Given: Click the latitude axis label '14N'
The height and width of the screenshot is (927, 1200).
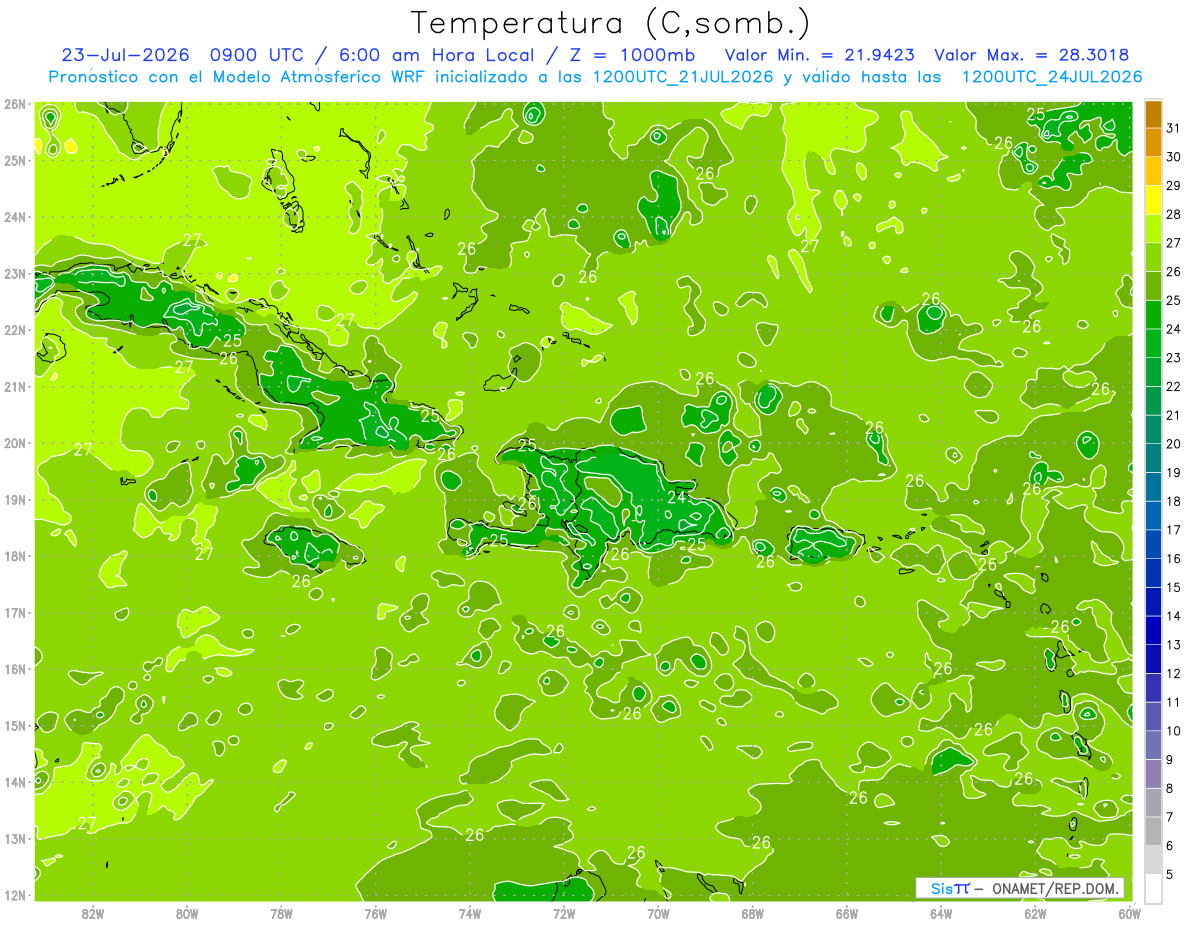Looking at the screenshot, I should (x=15, y=782).
